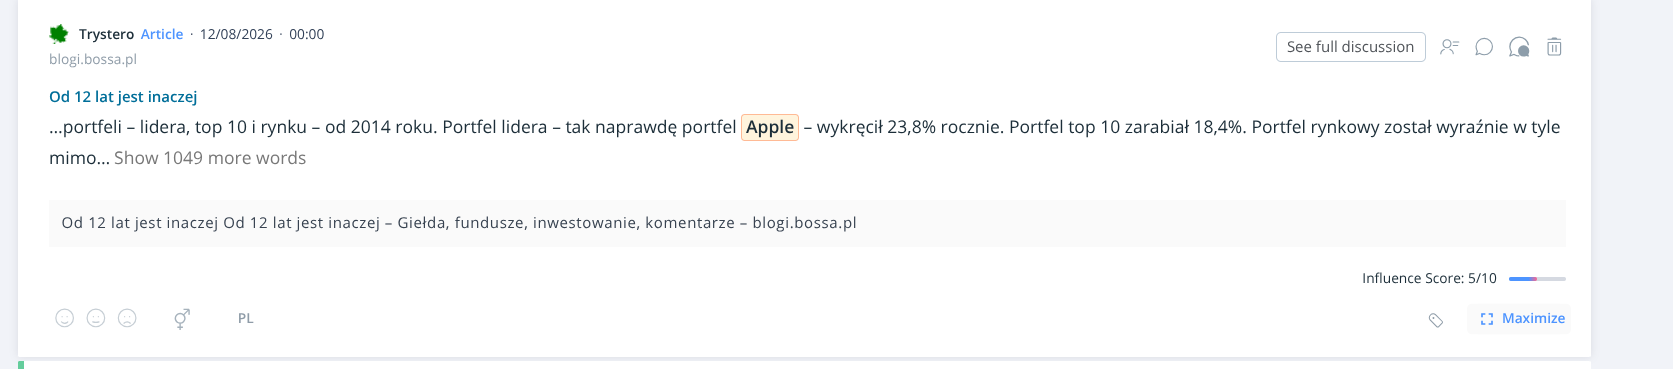
Task: Click the See full discussion button
Action: [x=1350, y=47]
